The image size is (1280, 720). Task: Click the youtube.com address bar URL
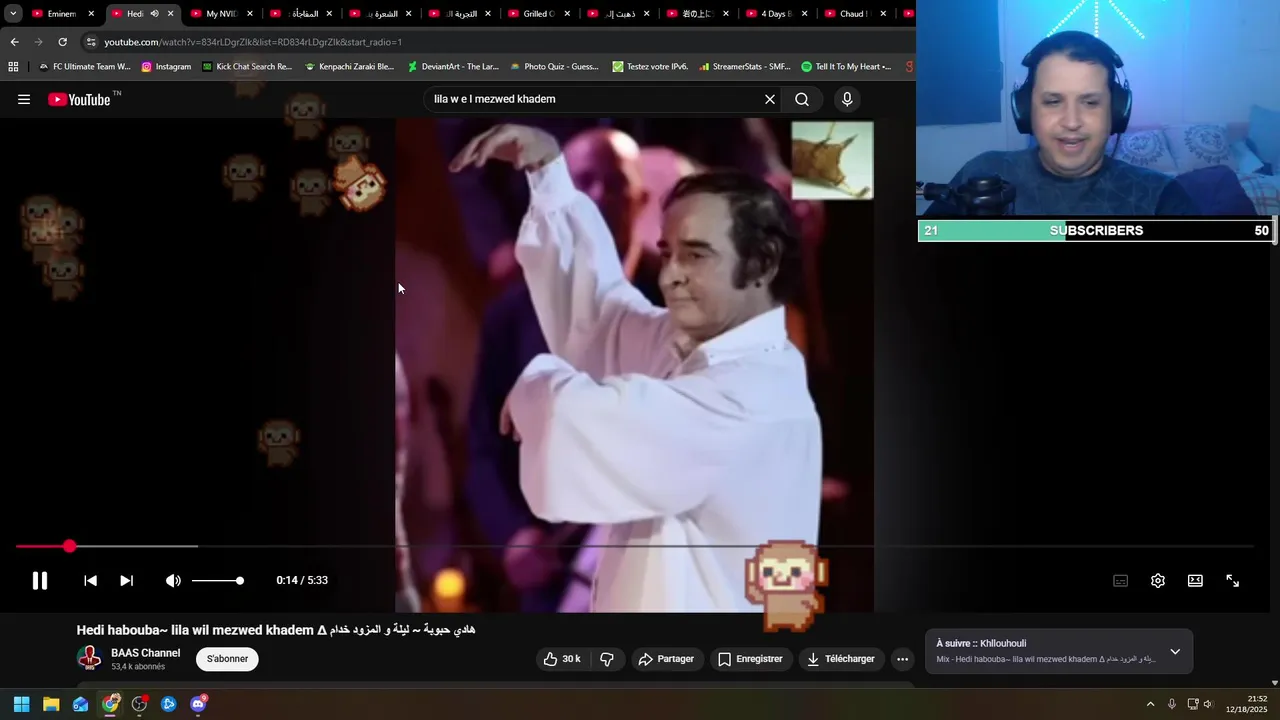tap(253, 42)
